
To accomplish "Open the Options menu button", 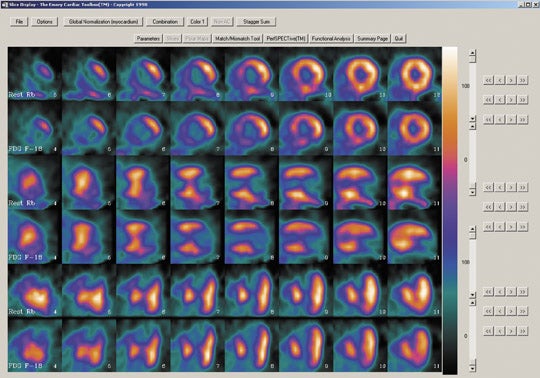I will [44, 22].
